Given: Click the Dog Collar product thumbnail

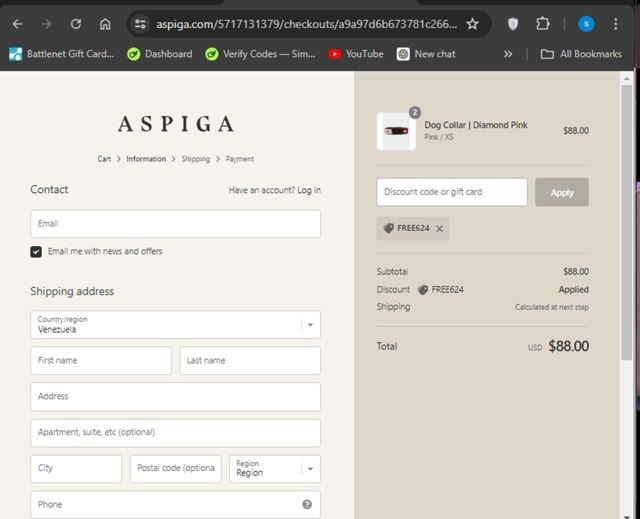Looking at the screenshot, I should point(396,131).
